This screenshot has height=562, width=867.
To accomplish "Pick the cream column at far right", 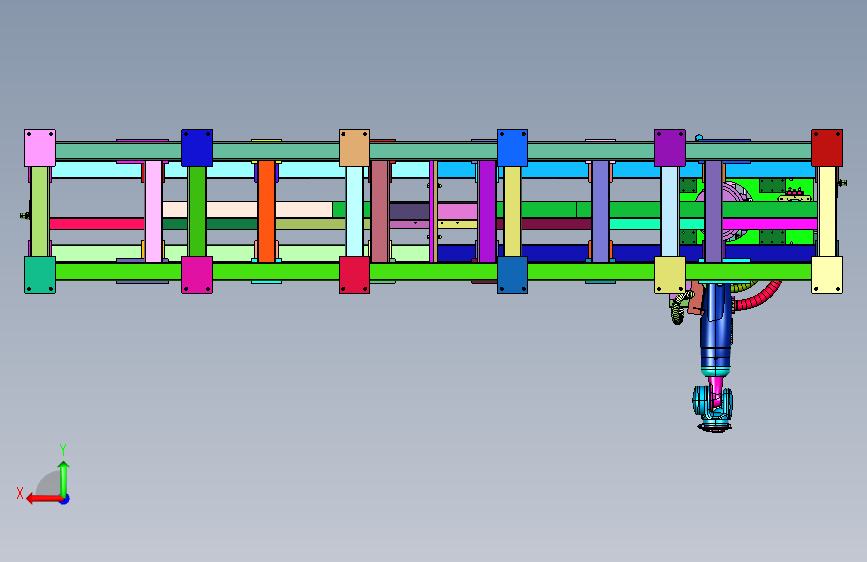I will [x=827, y=211].
